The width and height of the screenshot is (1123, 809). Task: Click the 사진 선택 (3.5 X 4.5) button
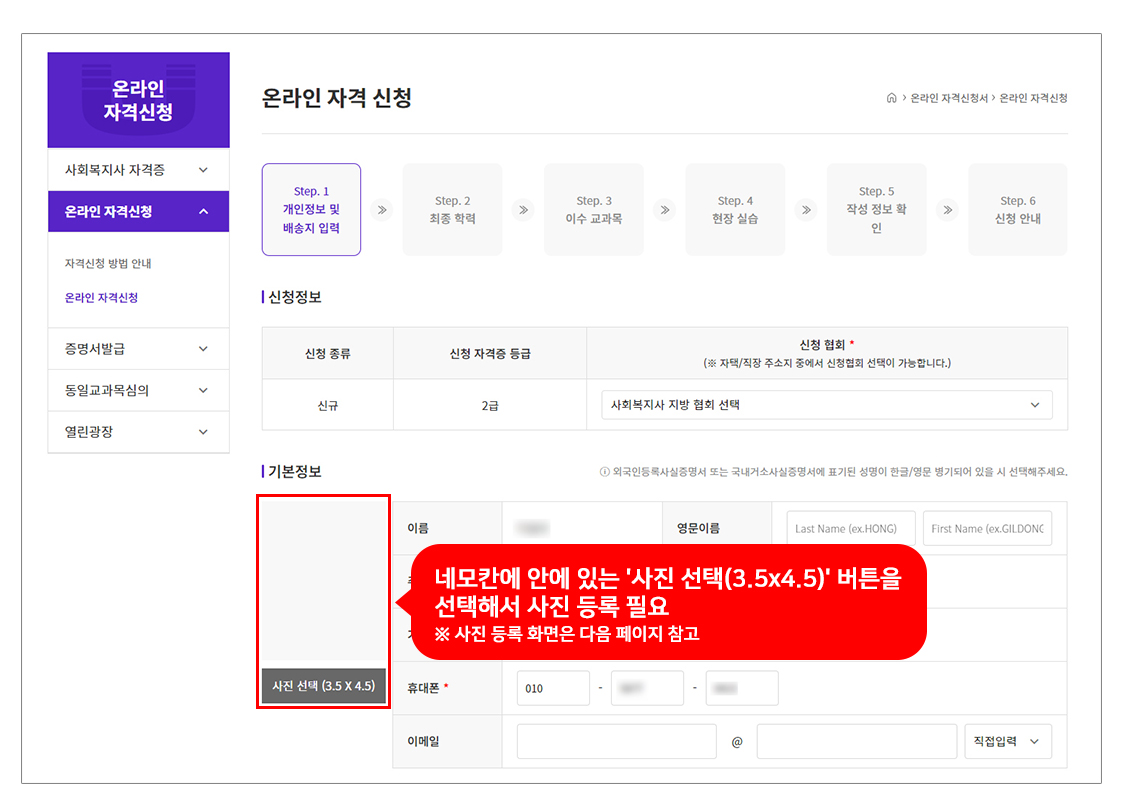pyautogui.click(x=323, y=686)
